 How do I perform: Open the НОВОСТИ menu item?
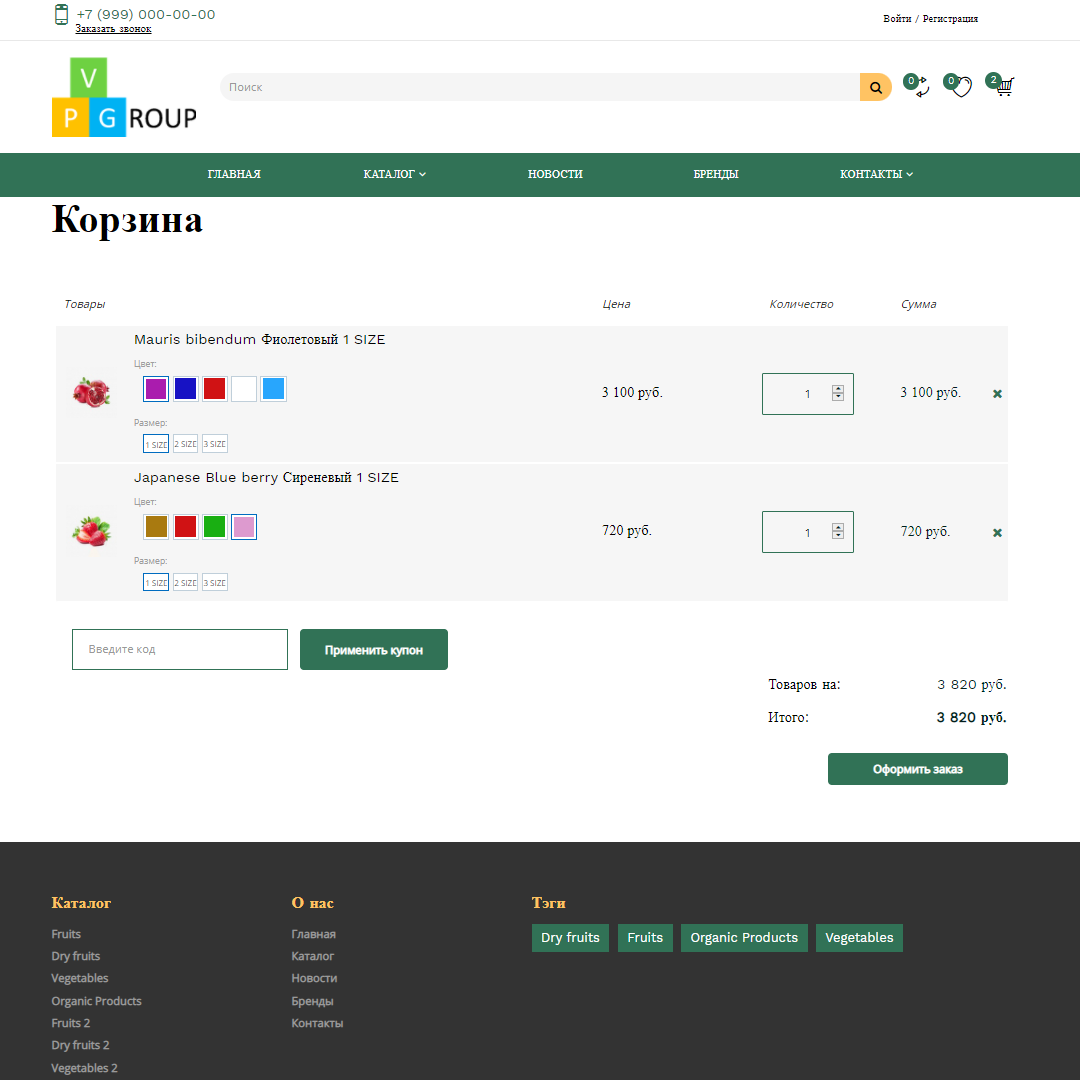555,174
